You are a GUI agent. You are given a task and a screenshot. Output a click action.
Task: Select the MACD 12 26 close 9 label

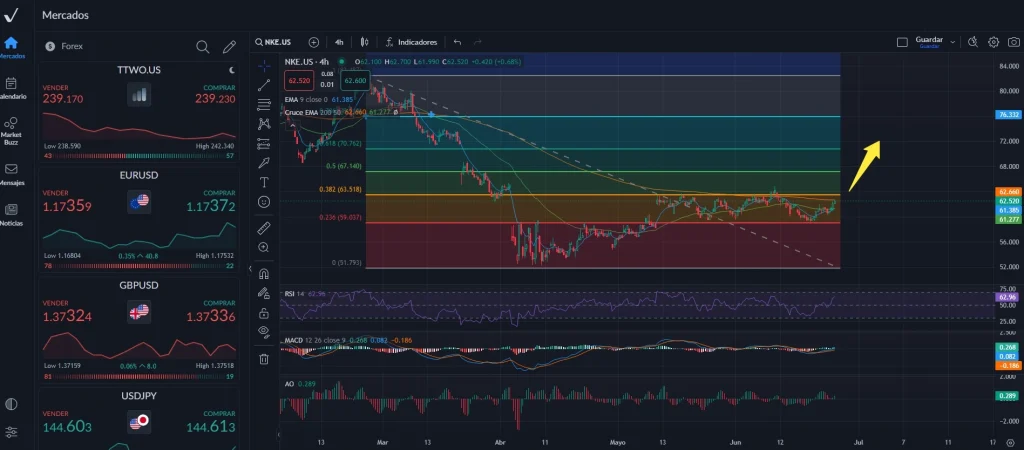pyautogui.click(x=315, y=340)
